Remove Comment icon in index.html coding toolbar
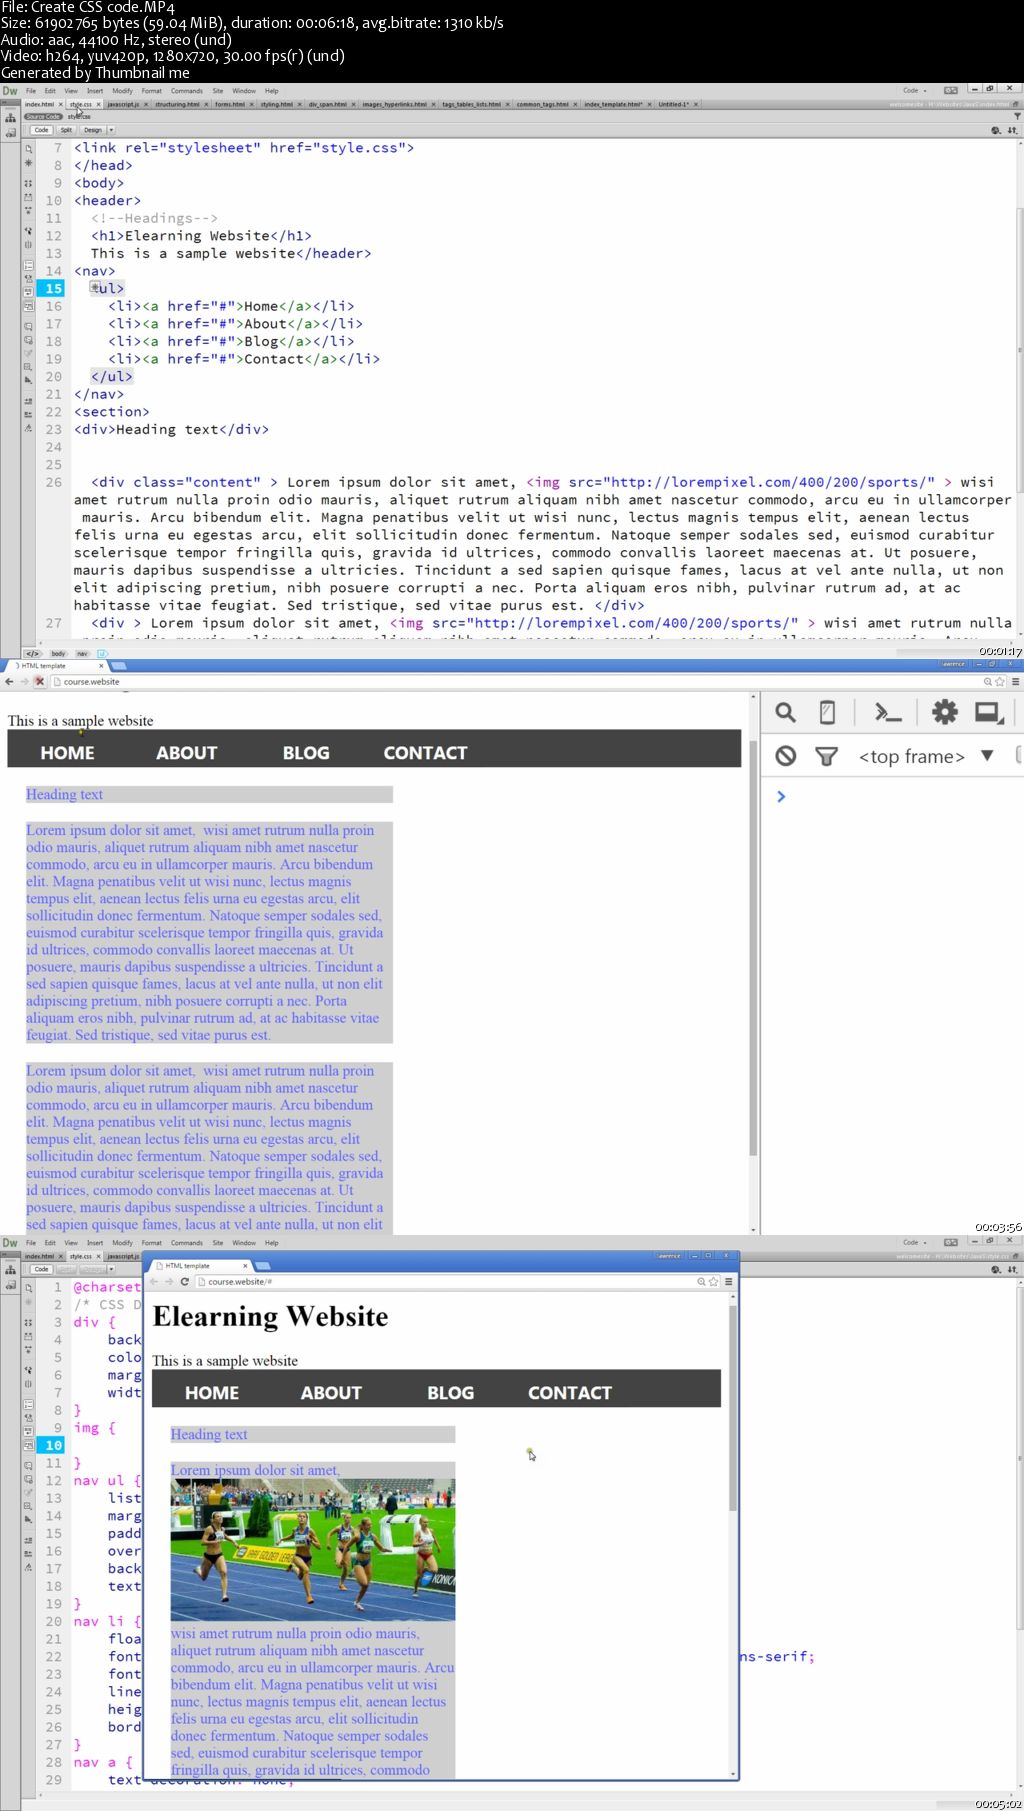 tap(28, 340)
